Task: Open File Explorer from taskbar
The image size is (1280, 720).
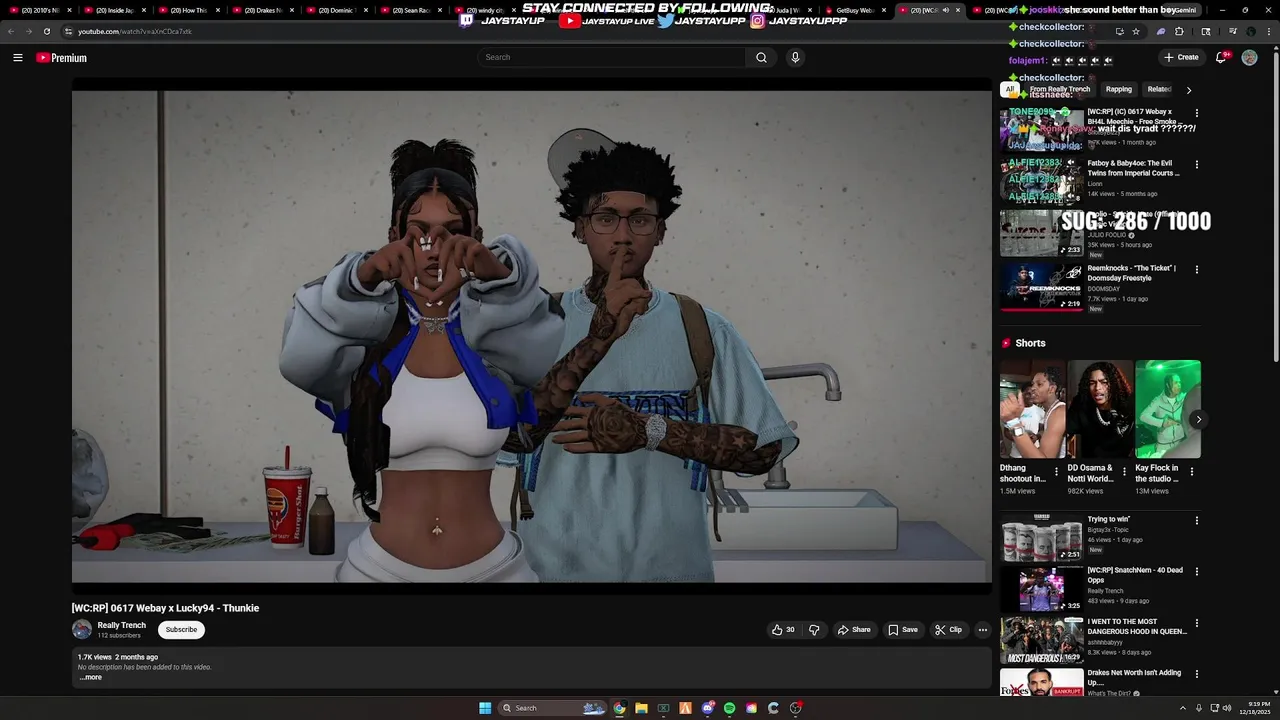Action: click(641, 708)
